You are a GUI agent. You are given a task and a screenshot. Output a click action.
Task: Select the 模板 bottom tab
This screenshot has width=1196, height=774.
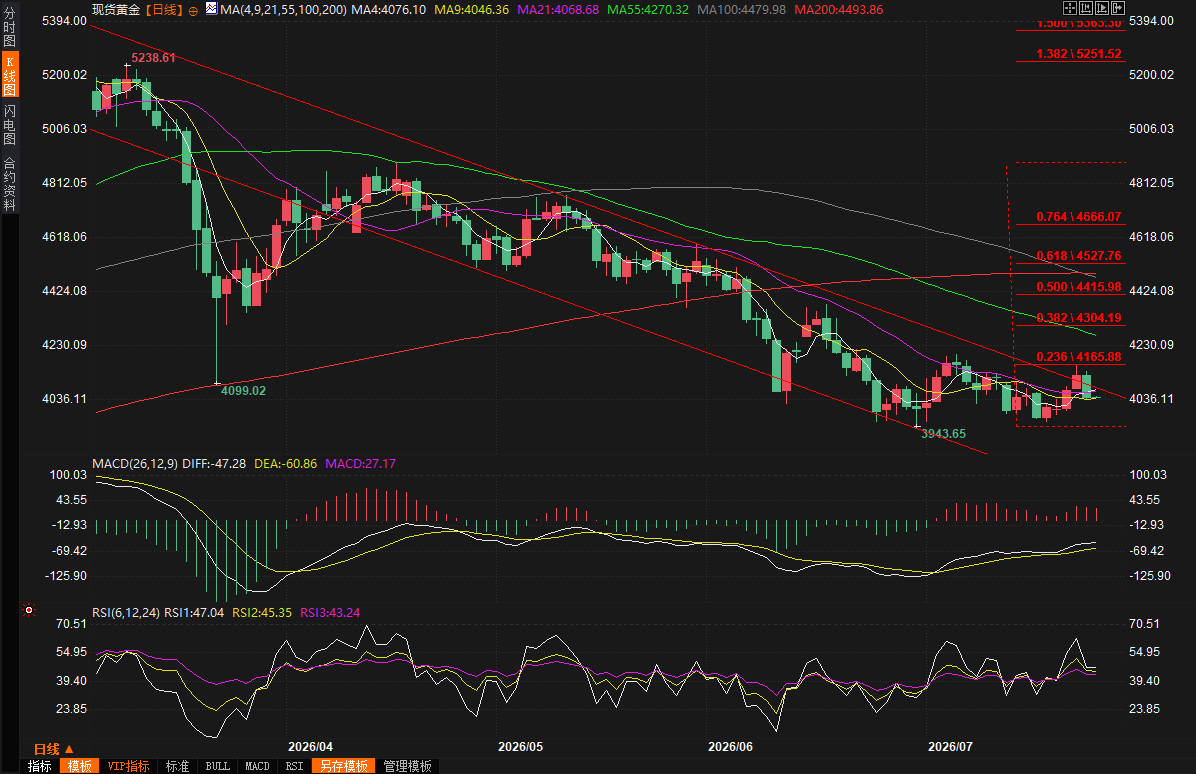coord(79,766)
